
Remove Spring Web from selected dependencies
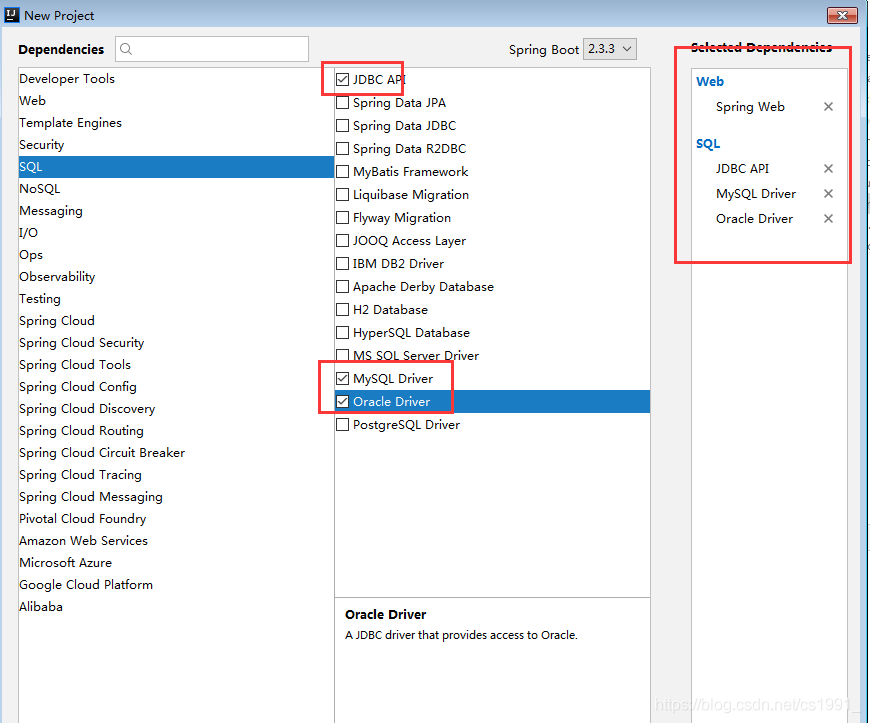[828, 107]
